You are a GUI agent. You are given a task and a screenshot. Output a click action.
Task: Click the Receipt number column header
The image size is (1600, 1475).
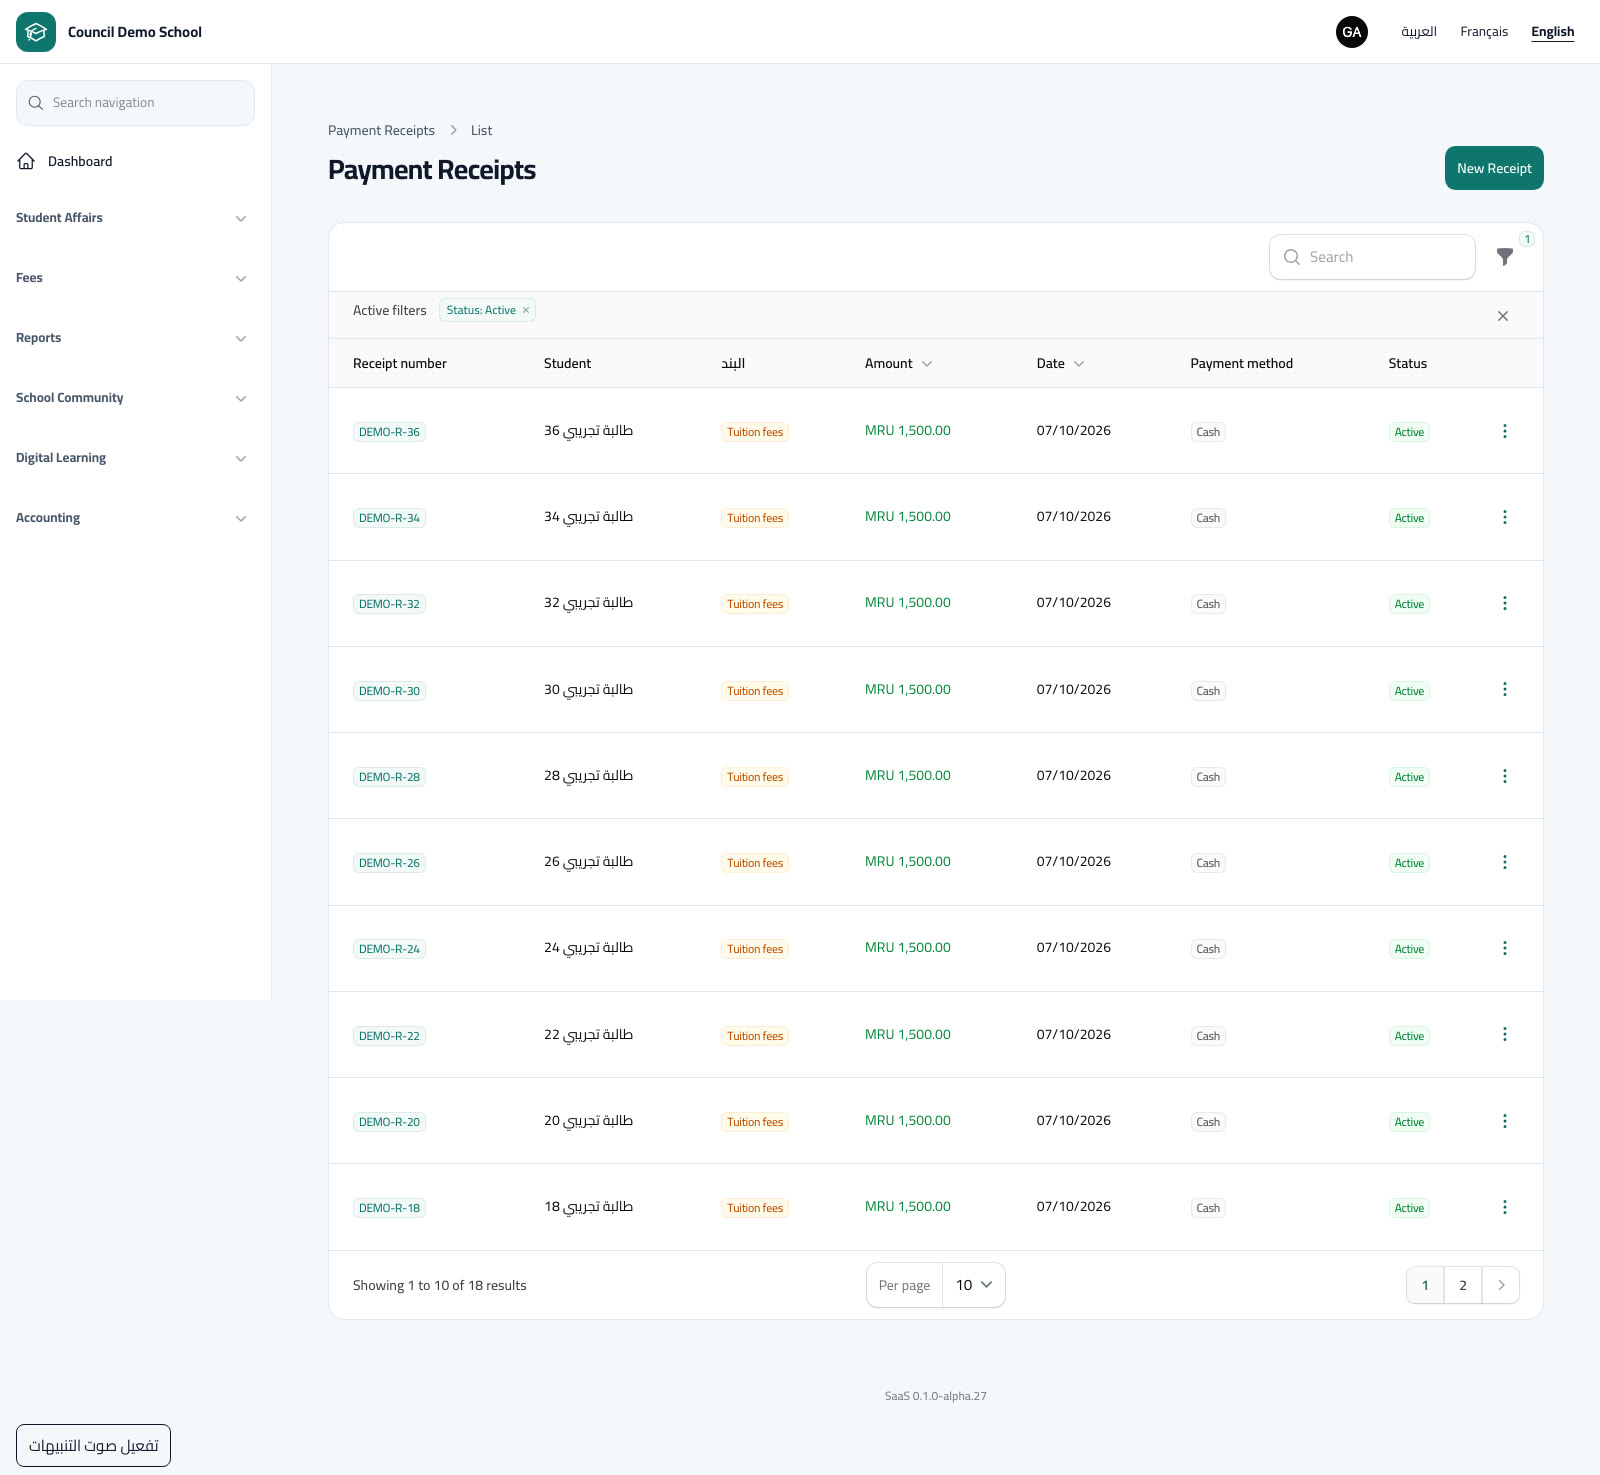coord(400,364)
